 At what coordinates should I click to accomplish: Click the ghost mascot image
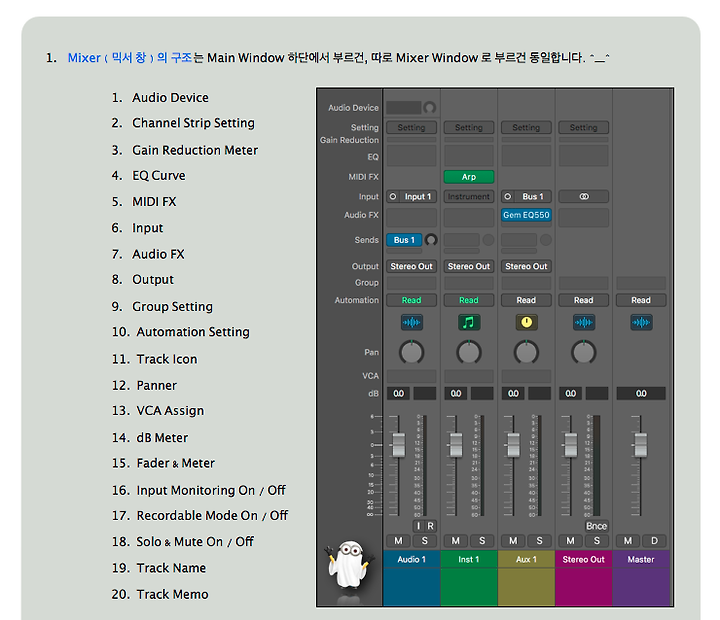pos(349,565)
